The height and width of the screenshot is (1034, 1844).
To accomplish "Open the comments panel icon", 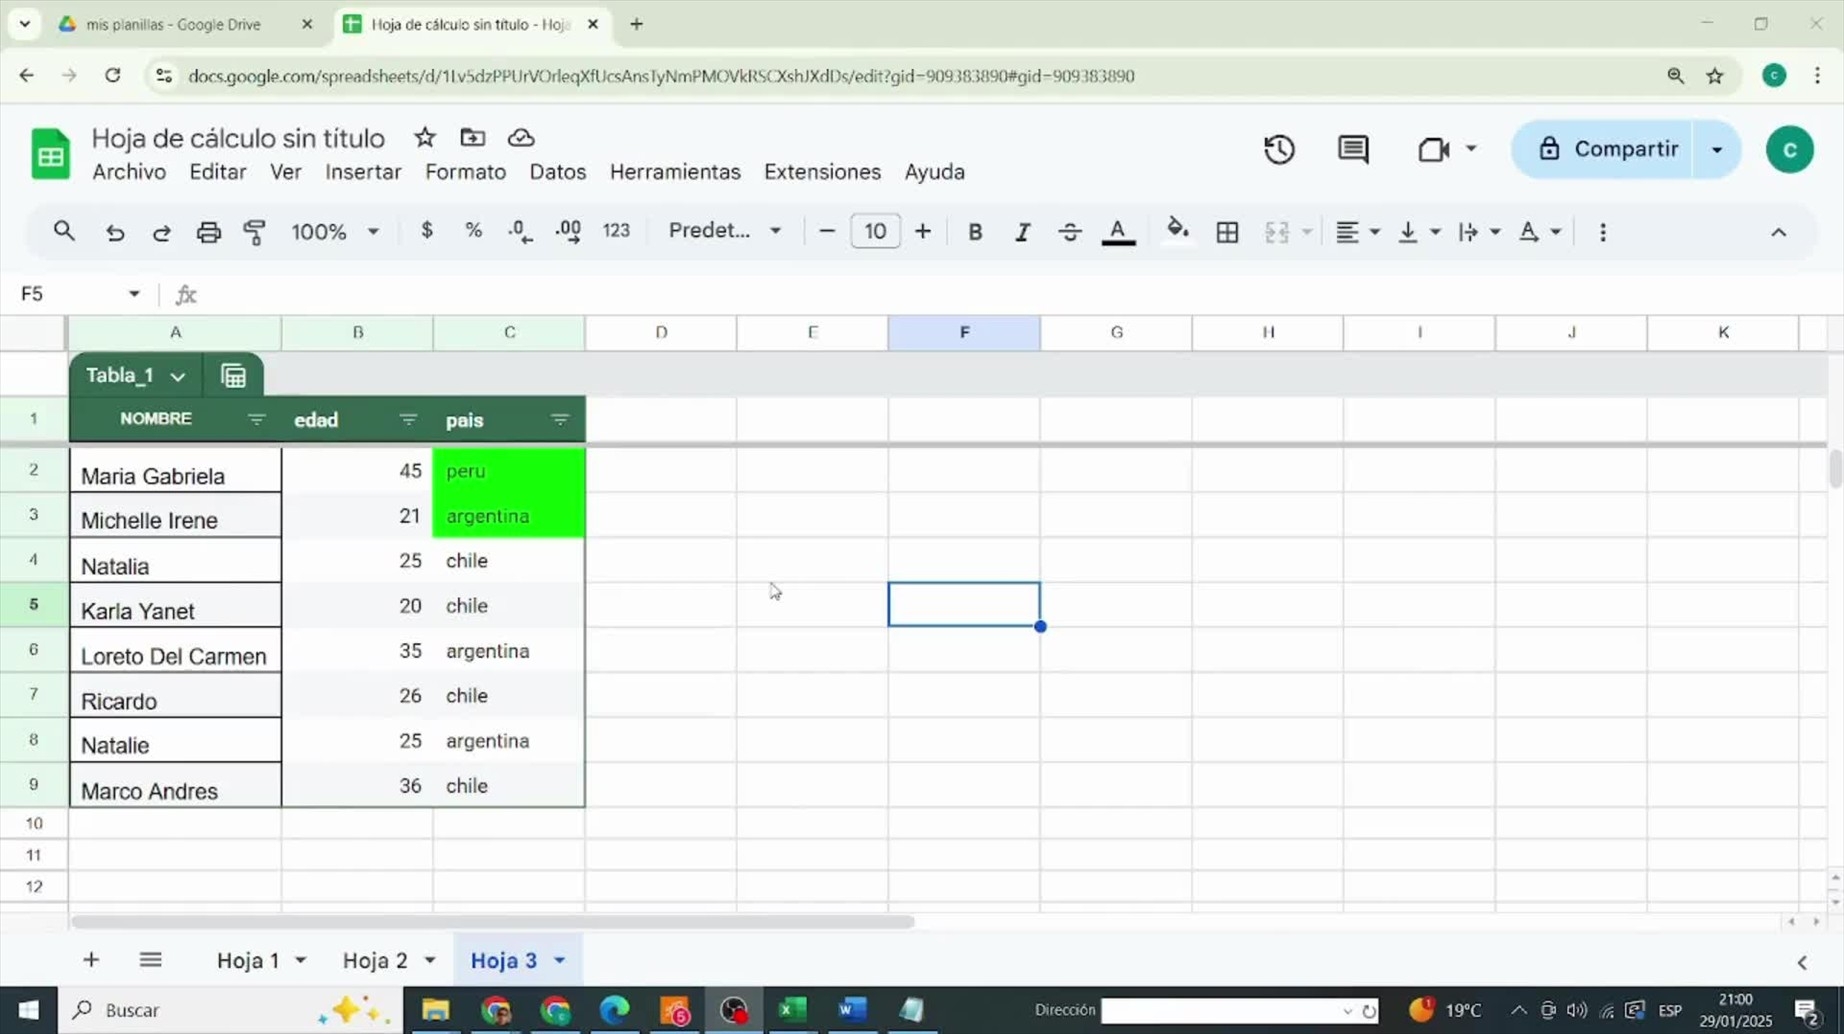I will coord(1353,149).
